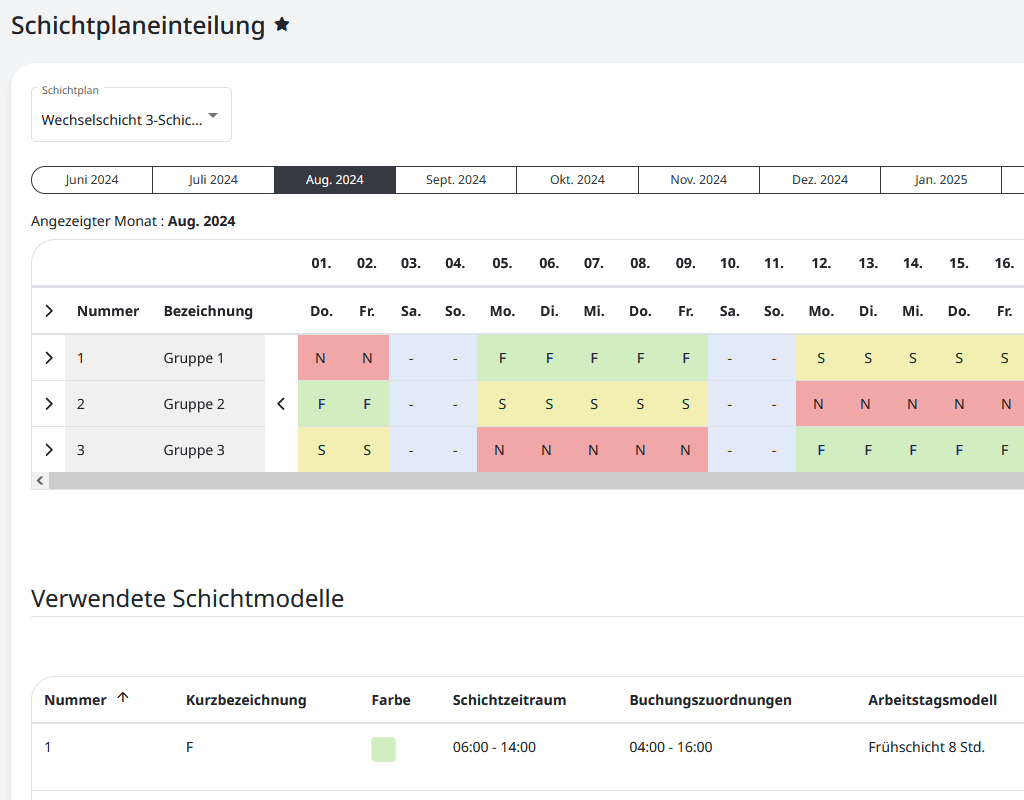The image size is (1024, 800).
Task: Click the left arrow of the horizontal scrollbar
Action: (39, 480)
